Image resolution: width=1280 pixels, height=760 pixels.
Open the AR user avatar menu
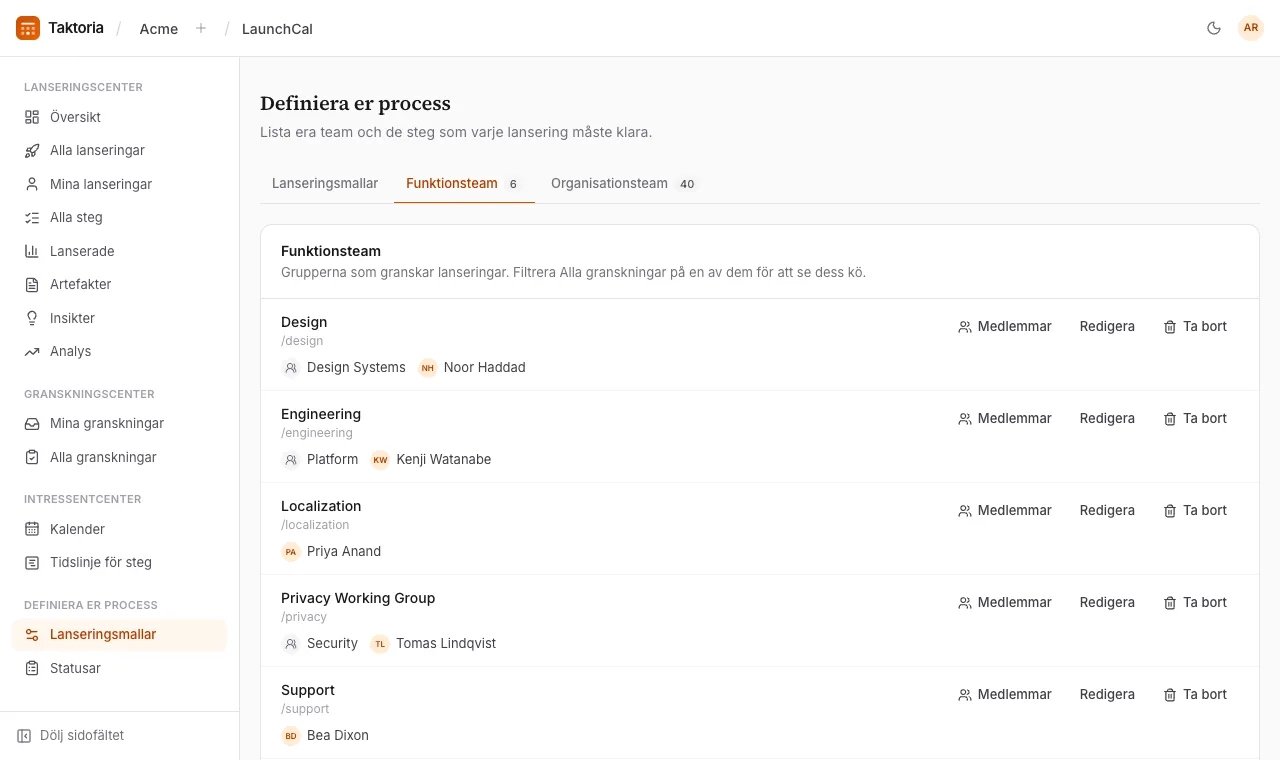pos(1251,28)
